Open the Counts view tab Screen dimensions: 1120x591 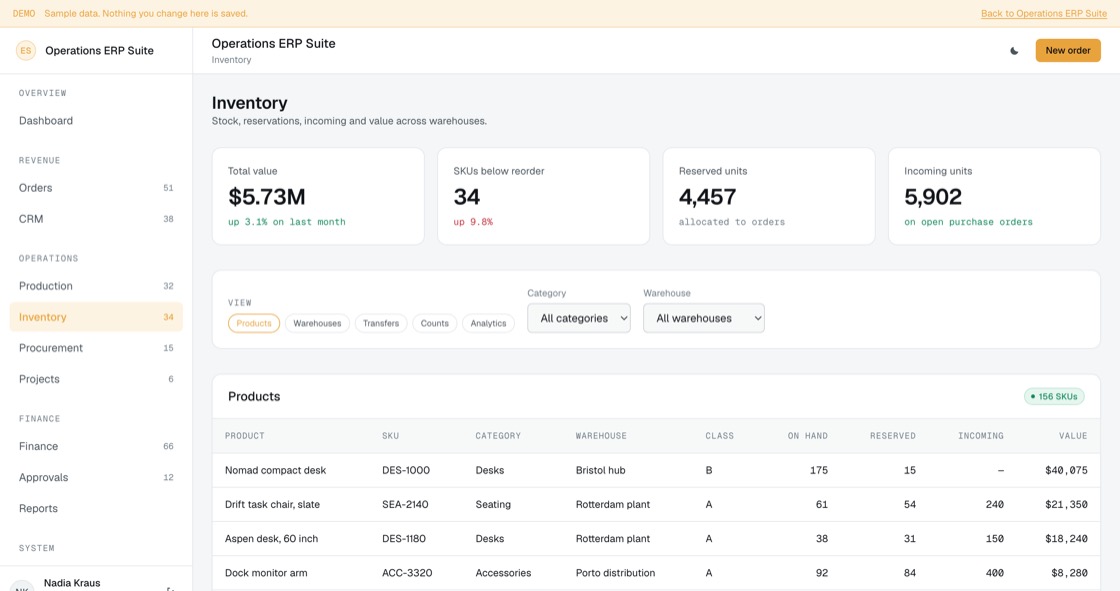coord(434,323)
